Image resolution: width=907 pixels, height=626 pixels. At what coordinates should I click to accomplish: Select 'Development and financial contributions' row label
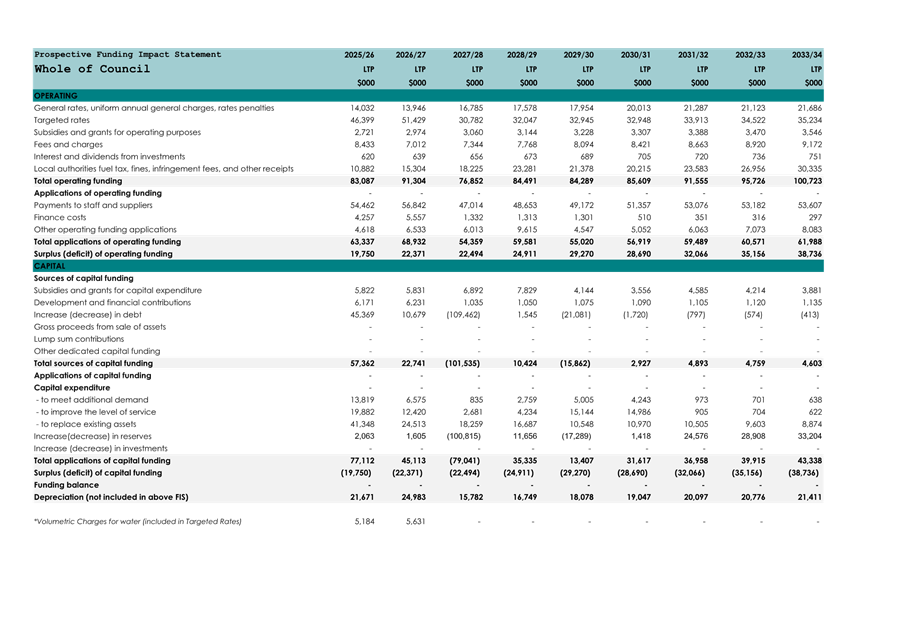point(112,303)
